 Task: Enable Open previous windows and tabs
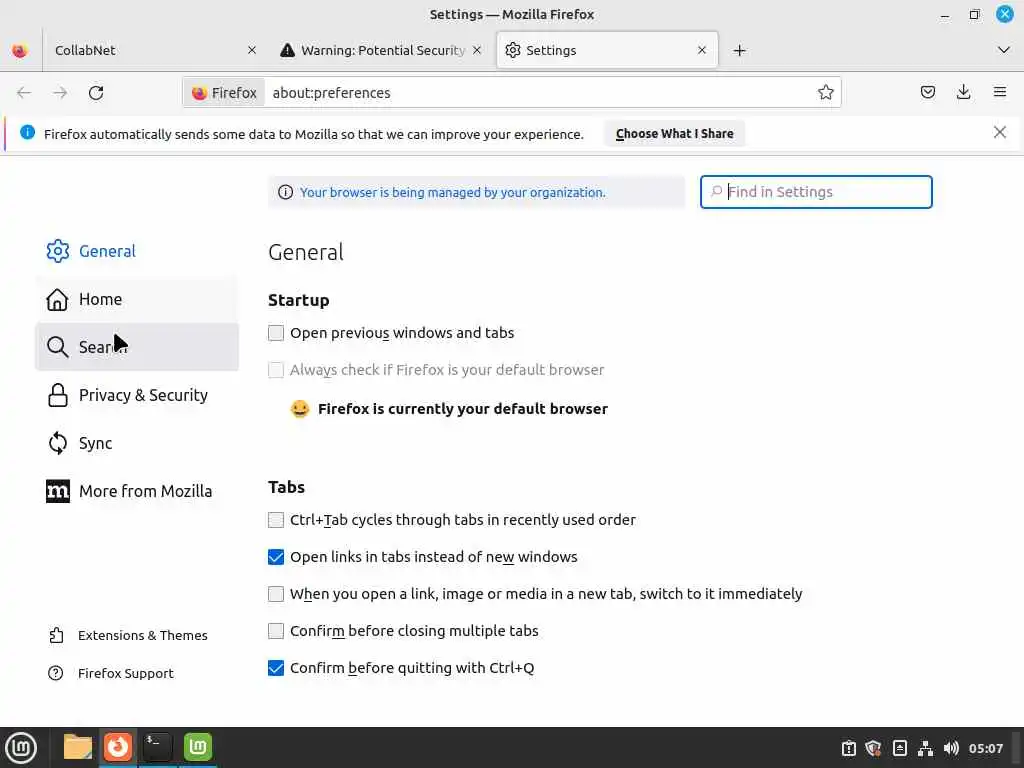pos(276,333)
